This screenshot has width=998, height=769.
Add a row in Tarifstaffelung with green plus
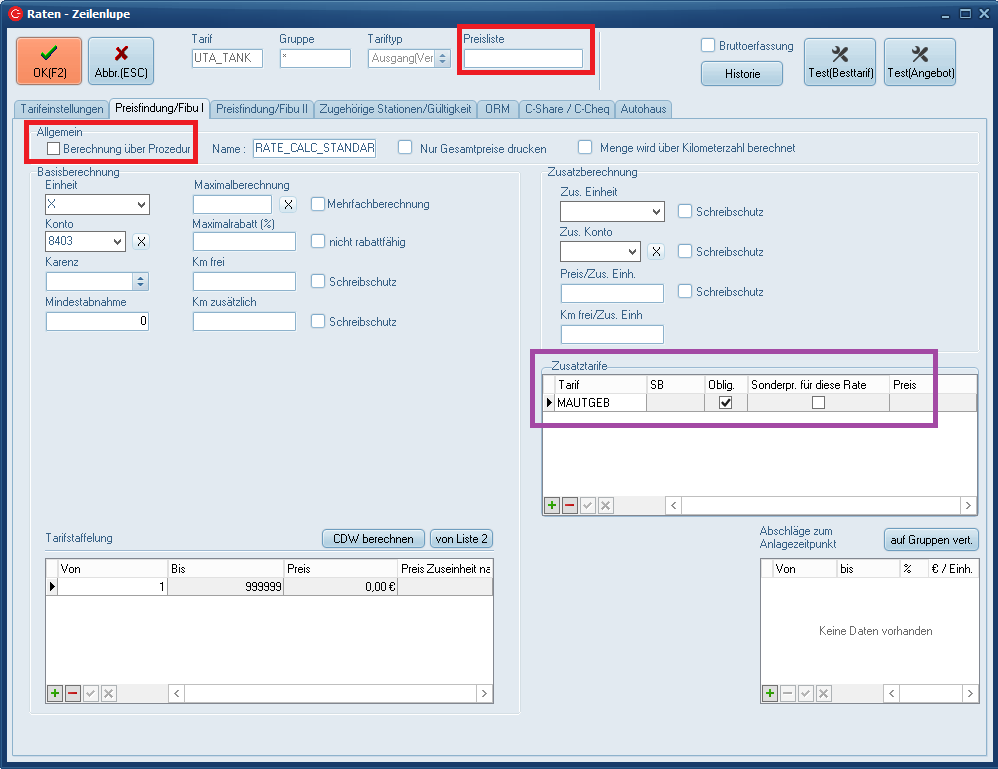coord(54,693)
